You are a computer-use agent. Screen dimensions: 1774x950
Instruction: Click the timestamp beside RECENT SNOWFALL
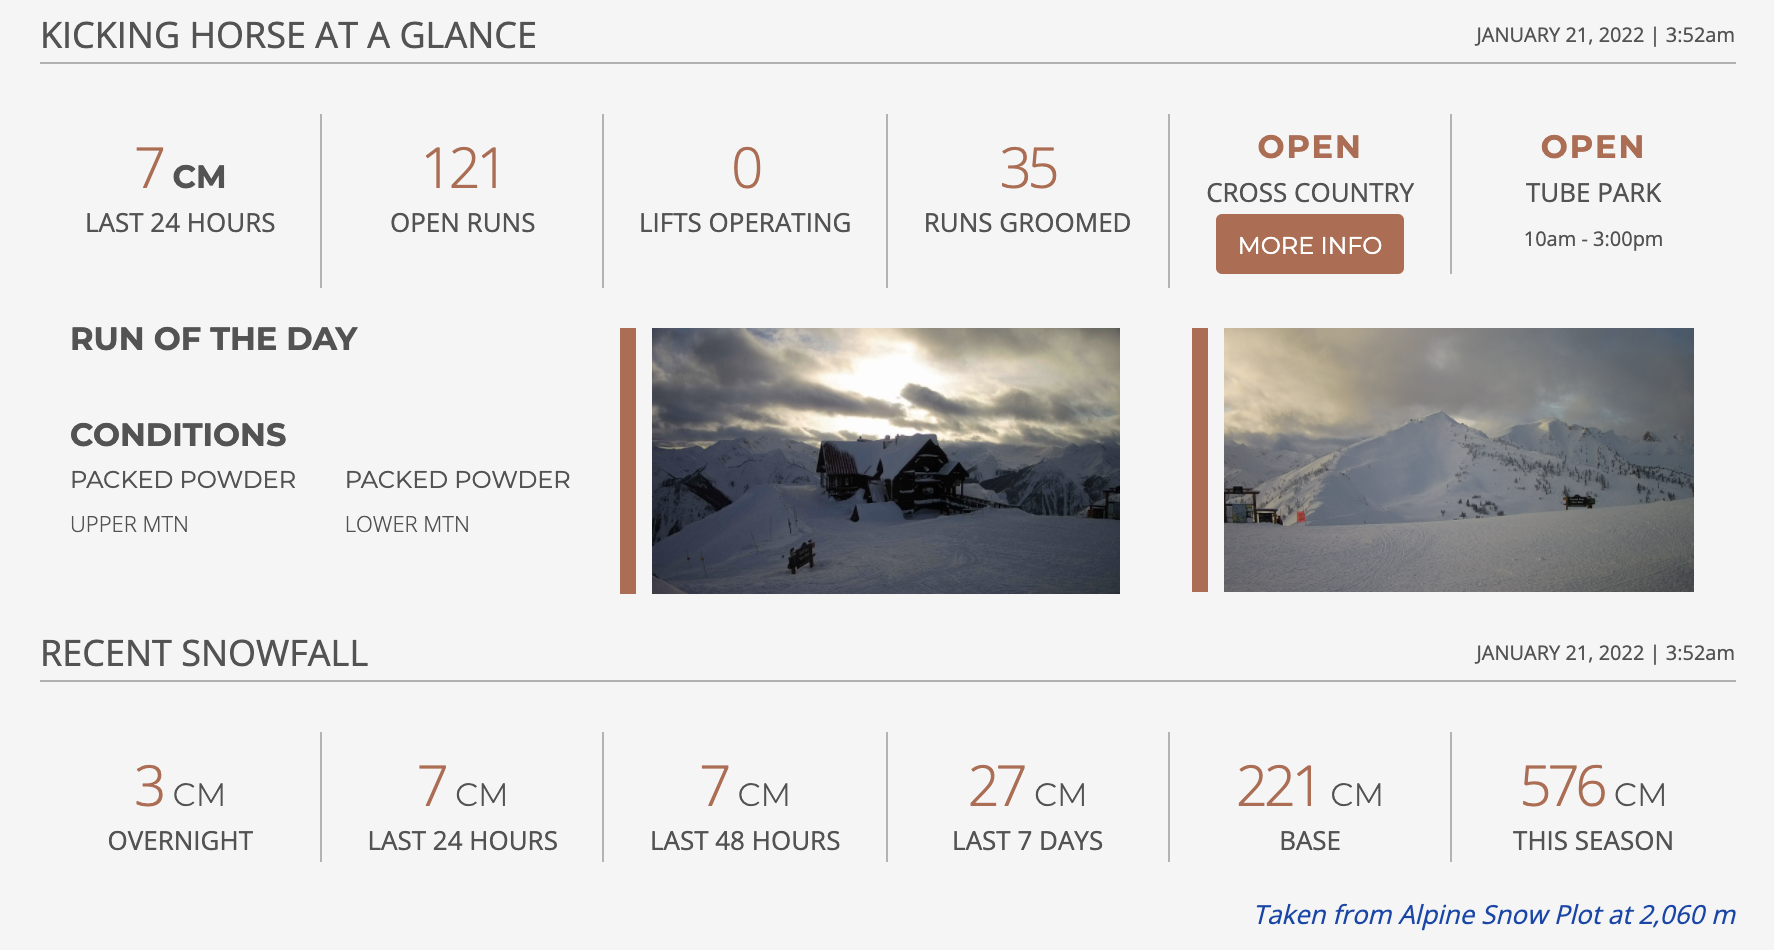pos(1605,653)
